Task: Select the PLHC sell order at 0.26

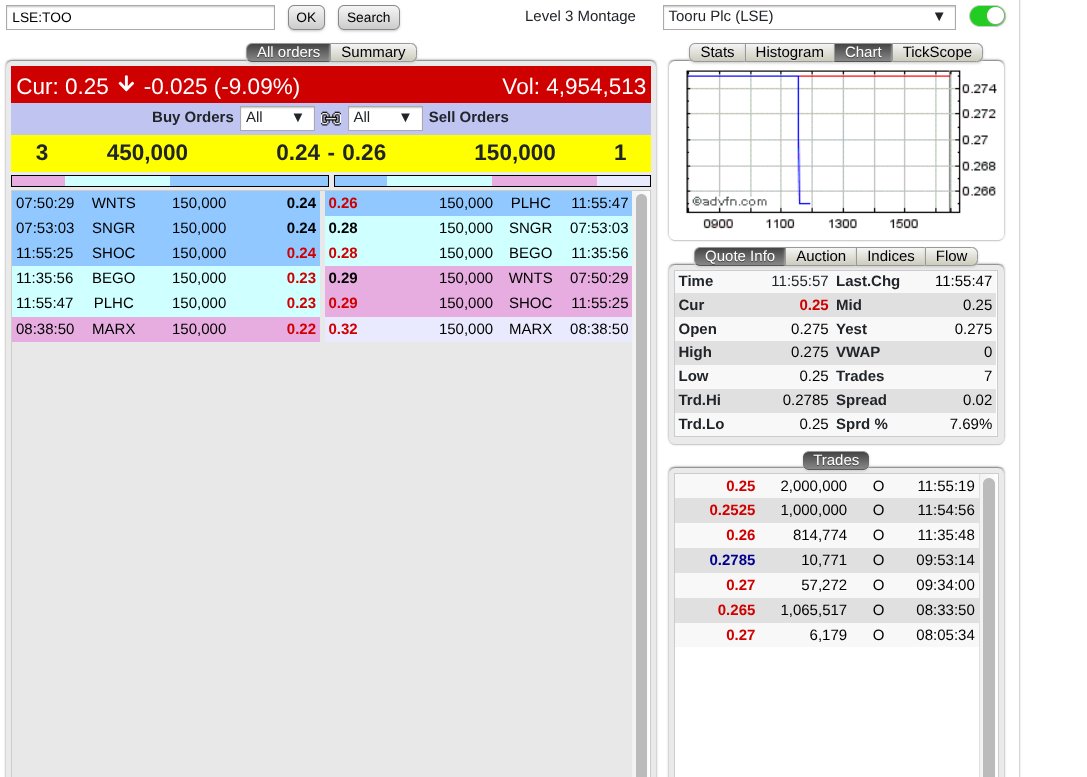Action: (x=478, y=203)
